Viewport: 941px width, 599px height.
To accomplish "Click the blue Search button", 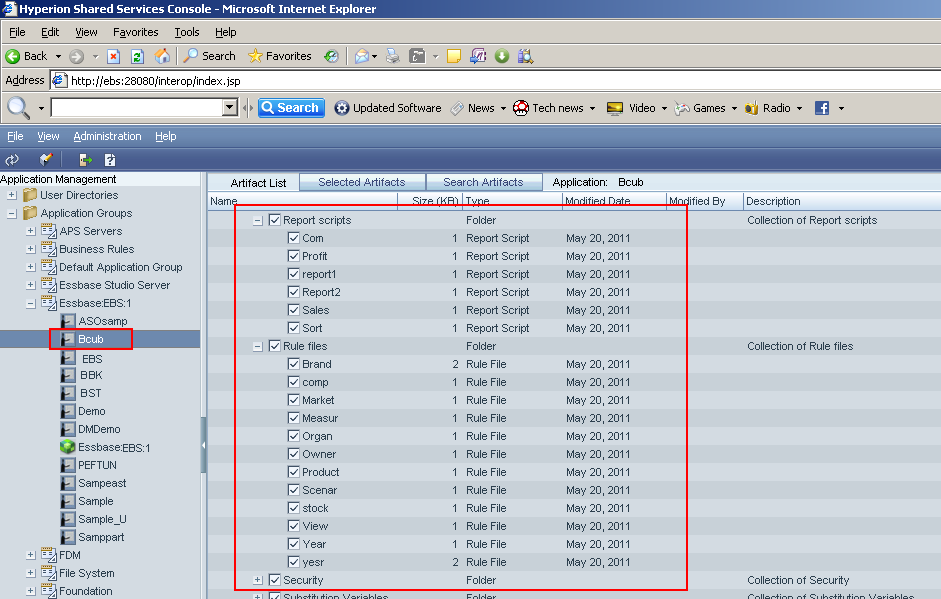I will coord(290,107).
